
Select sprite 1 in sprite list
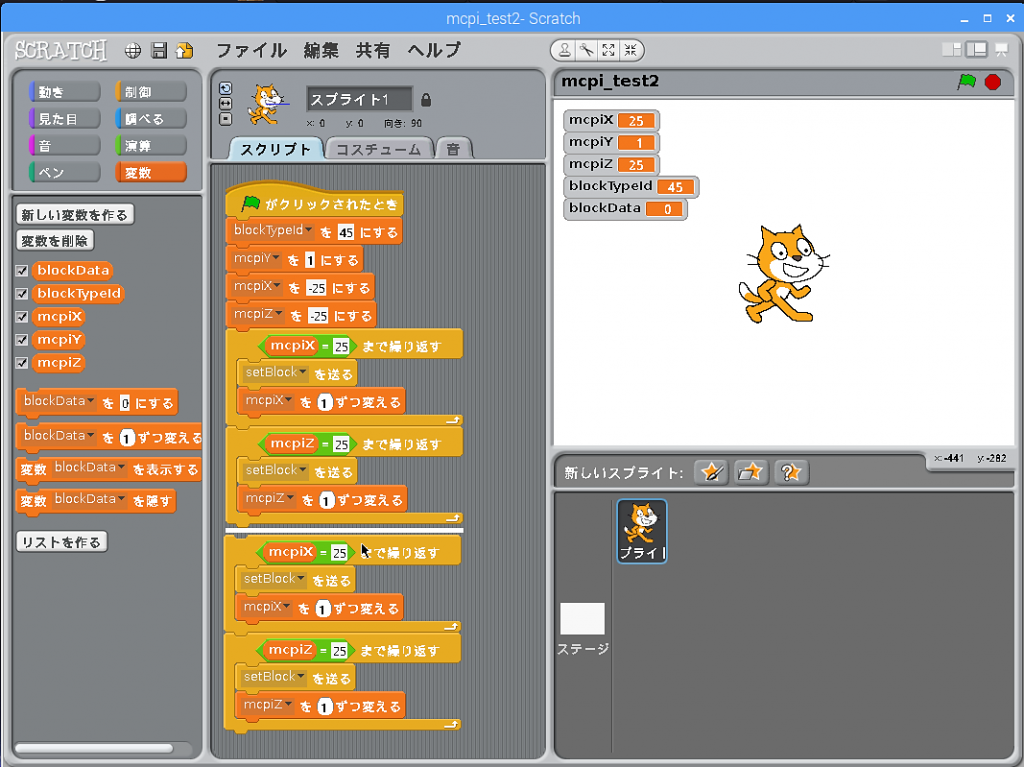pyautogui.click(x=642, y=531)
